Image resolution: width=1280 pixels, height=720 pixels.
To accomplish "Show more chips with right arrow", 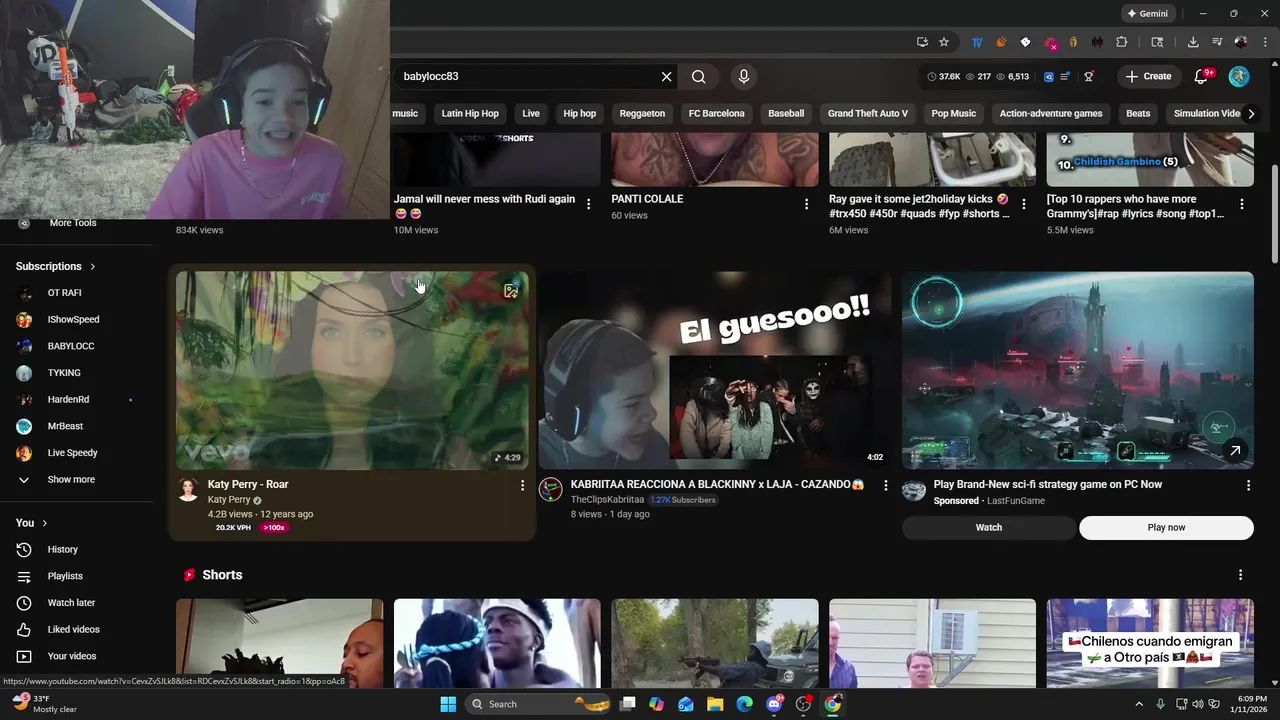I will point(1251,113).
